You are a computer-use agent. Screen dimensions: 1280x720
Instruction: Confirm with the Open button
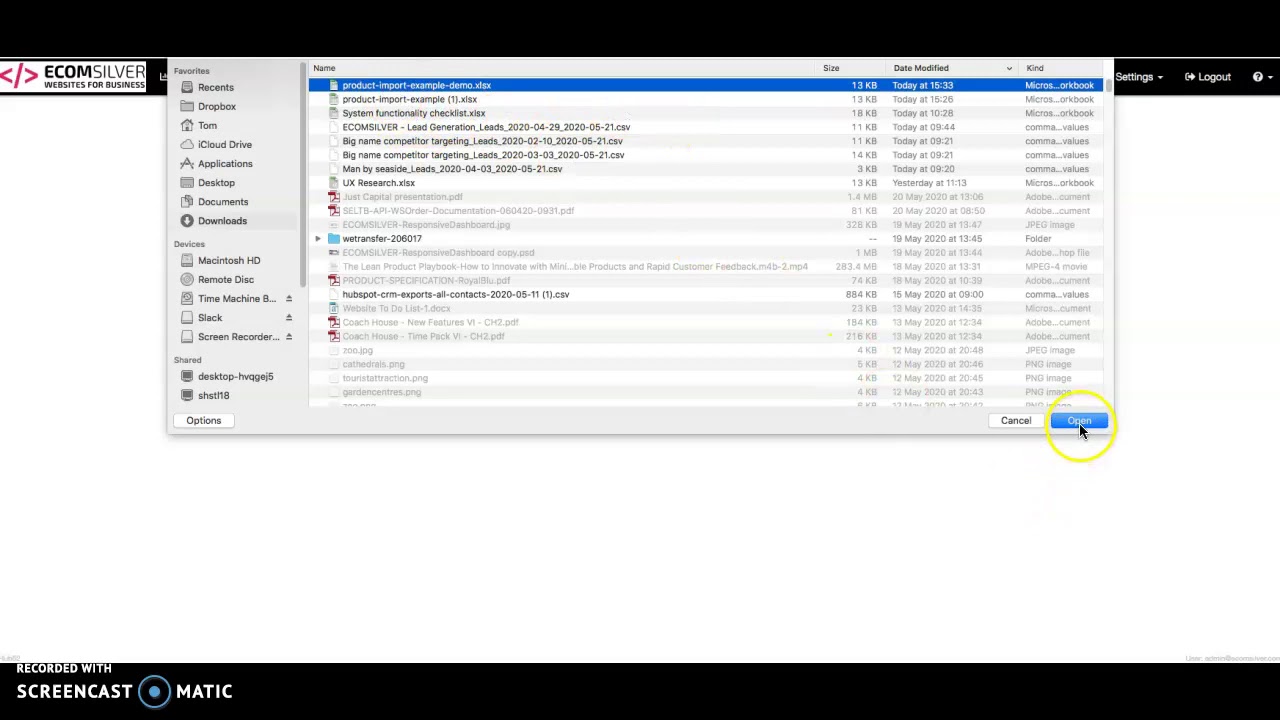[x=1078, y=420]
